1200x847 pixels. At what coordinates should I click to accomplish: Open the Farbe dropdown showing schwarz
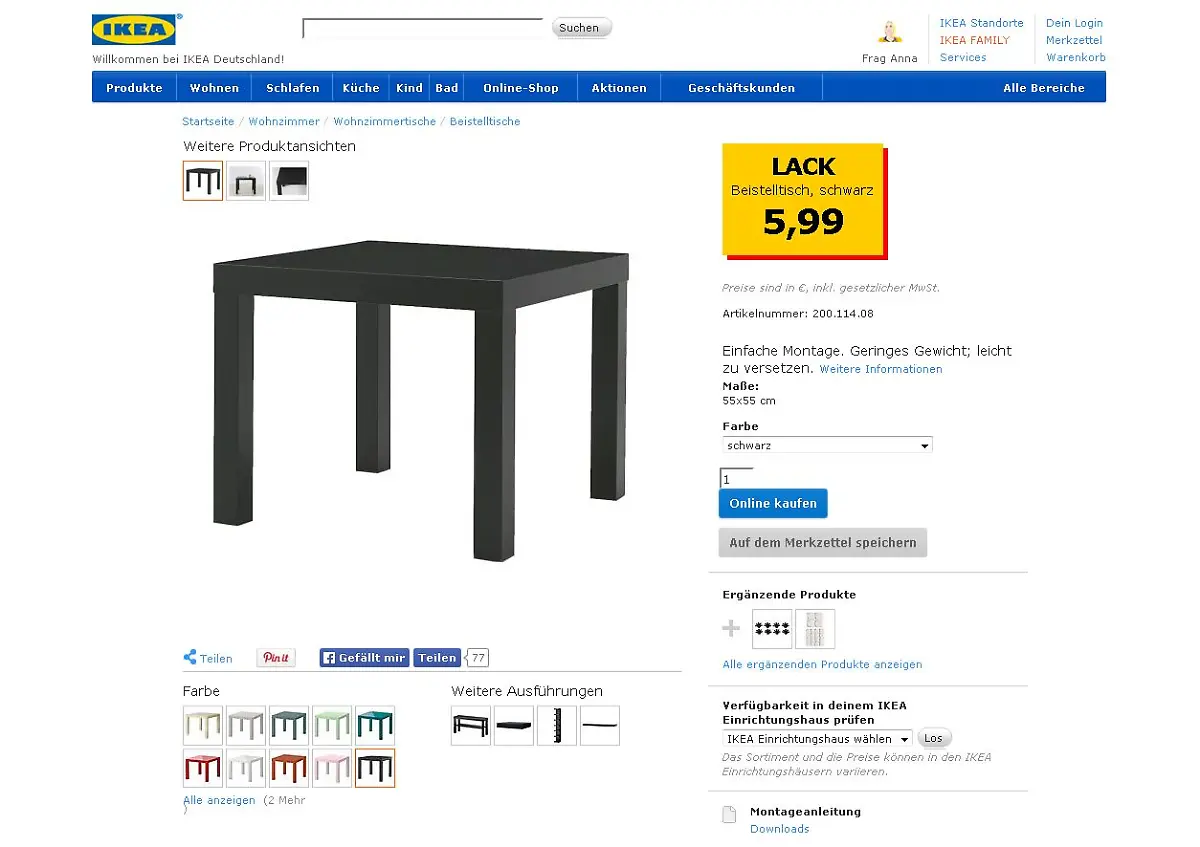[x=827, y=445]
